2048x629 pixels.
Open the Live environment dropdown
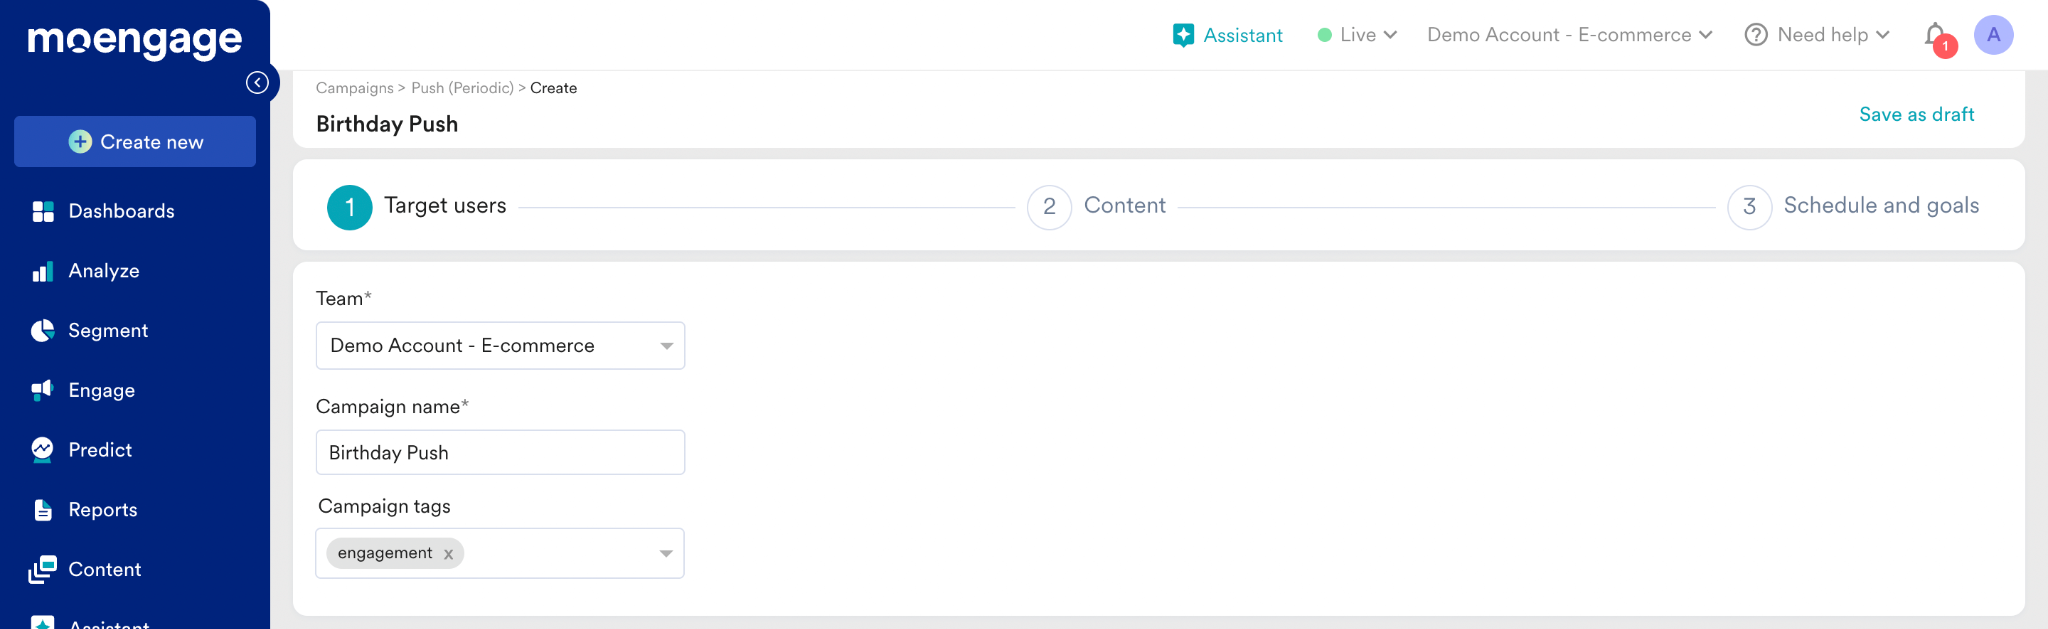point(1357,35)
